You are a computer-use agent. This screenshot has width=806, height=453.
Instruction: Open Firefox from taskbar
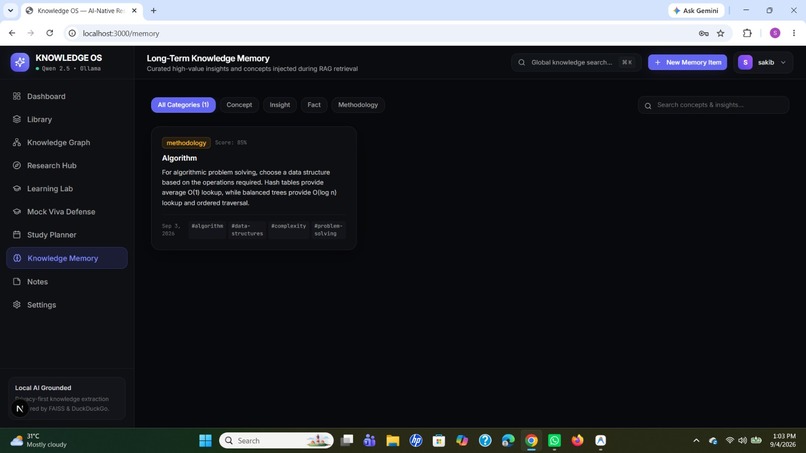click(x=578, y=441)
